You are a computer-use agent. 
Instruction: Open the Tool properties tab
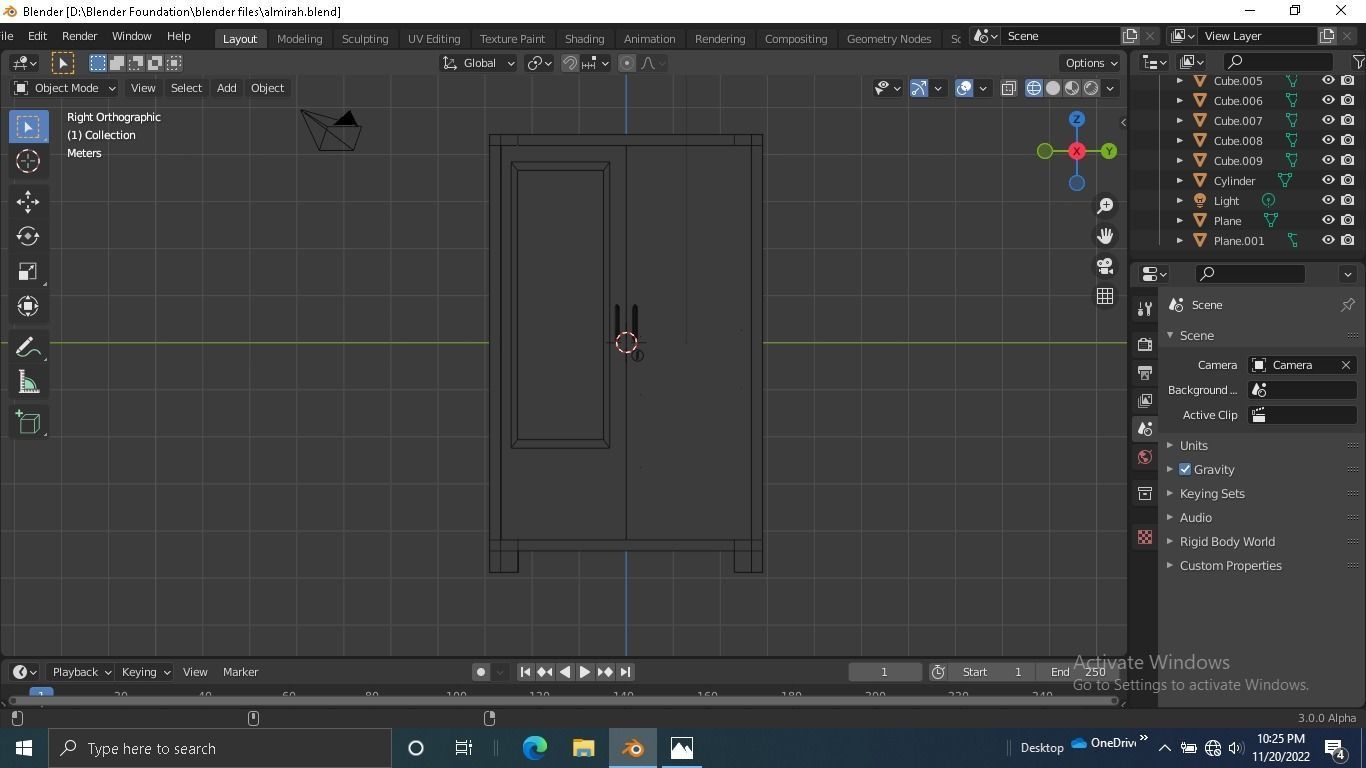(1145, 309)
